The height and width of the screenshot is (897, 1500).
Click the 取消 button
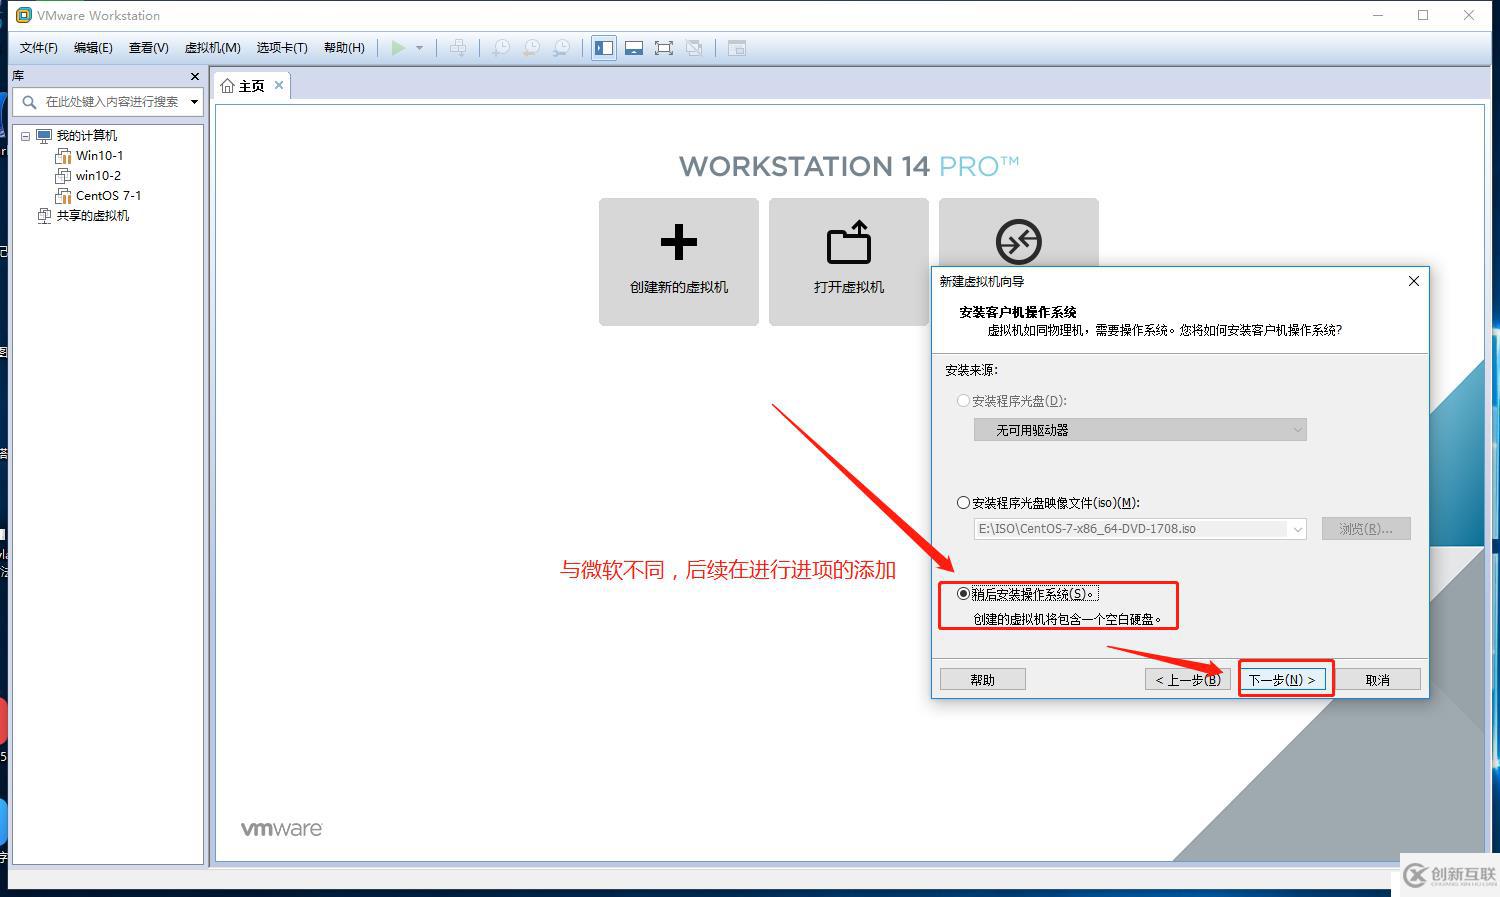pyautogui.click(x=1377, y=680)
